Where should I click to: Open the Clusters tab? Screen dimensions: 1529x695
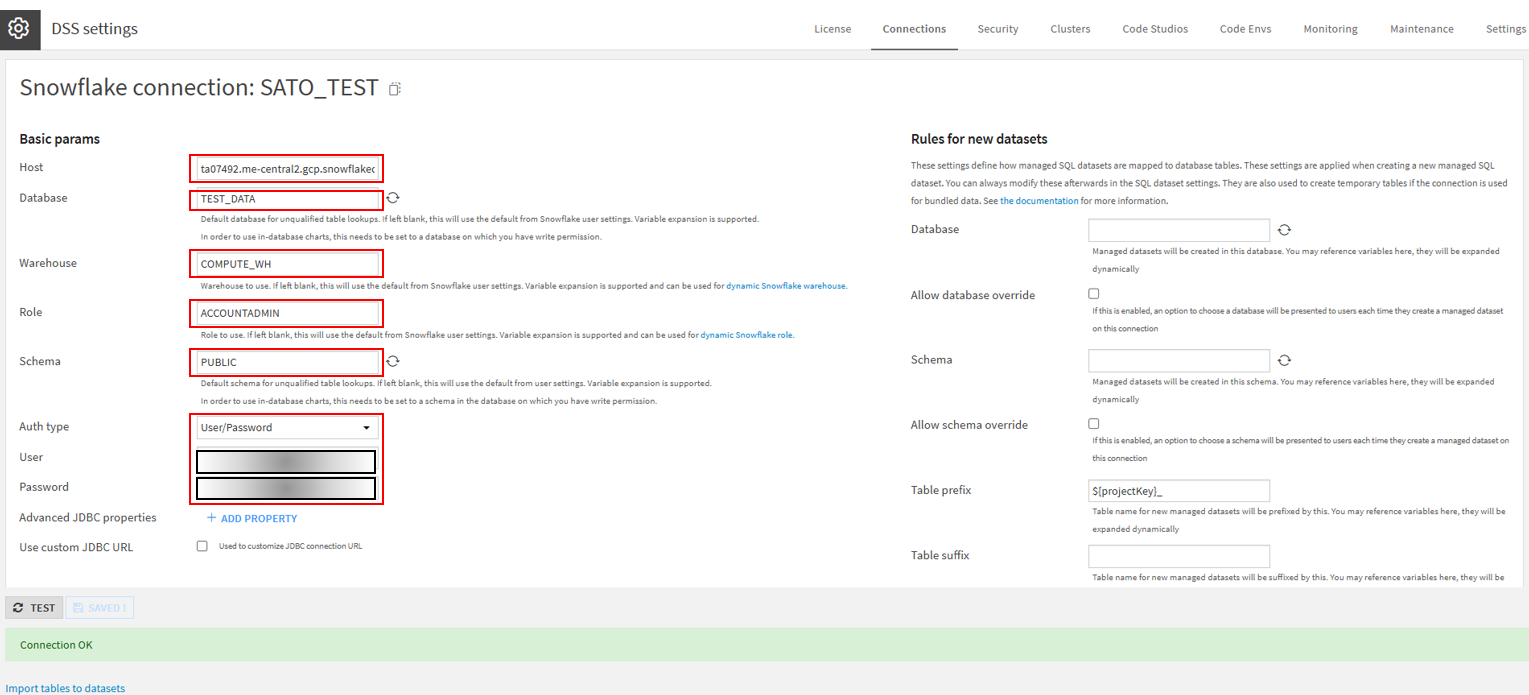pyautogui.click(x=1070, y=29)
